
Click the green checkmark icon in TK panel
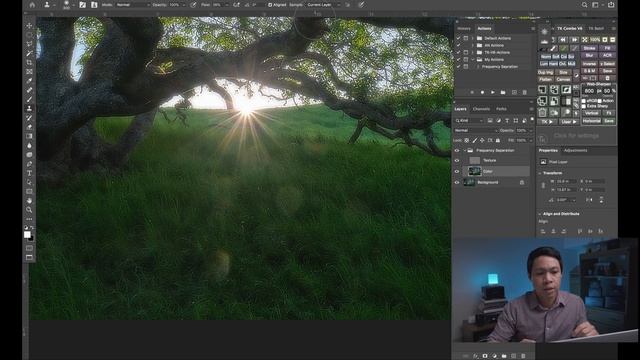click(x=564, y=49)
